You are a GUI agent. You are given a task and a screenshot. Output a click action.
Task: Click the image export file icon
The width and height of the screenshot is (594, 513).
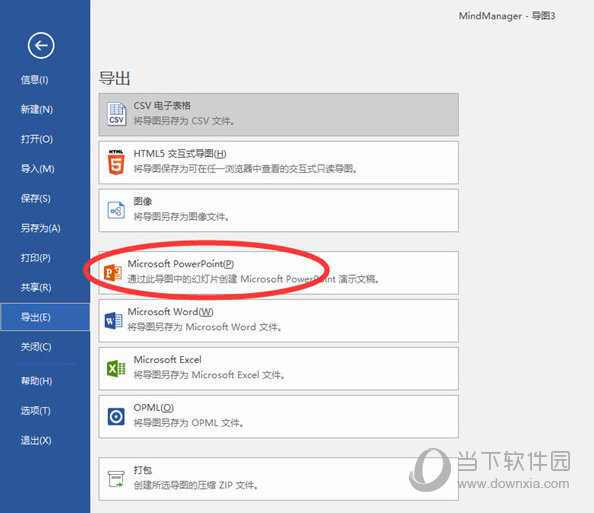(116, 210)
